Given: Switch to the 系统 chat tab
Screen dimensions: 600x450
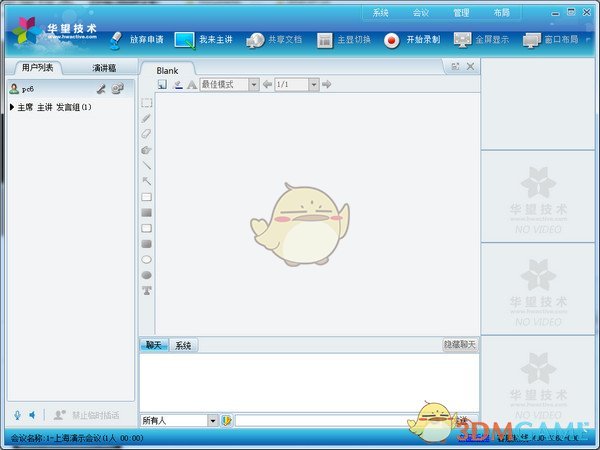Looking at the screenshot, I should pyautogui.click(x=183, y=345).
